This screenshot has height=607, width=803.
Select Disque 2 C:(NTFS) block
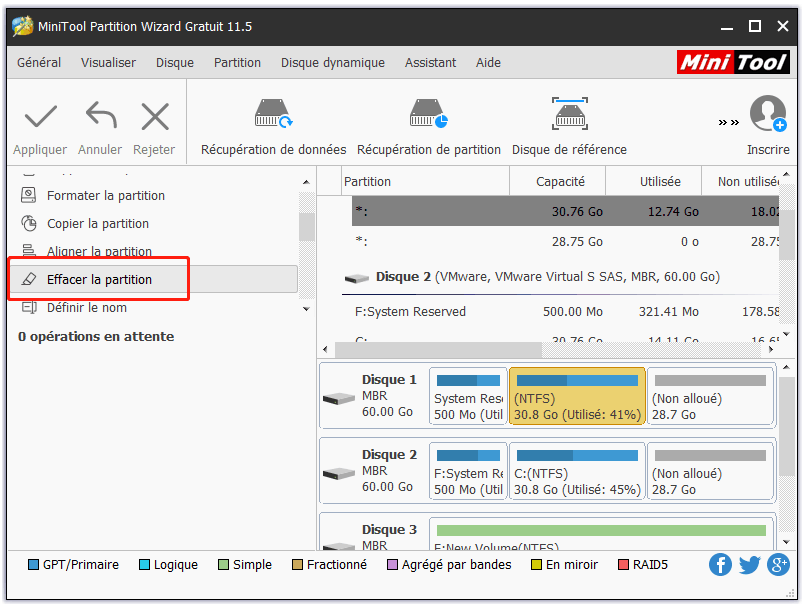pyautogui.click(x=577, y=471)
